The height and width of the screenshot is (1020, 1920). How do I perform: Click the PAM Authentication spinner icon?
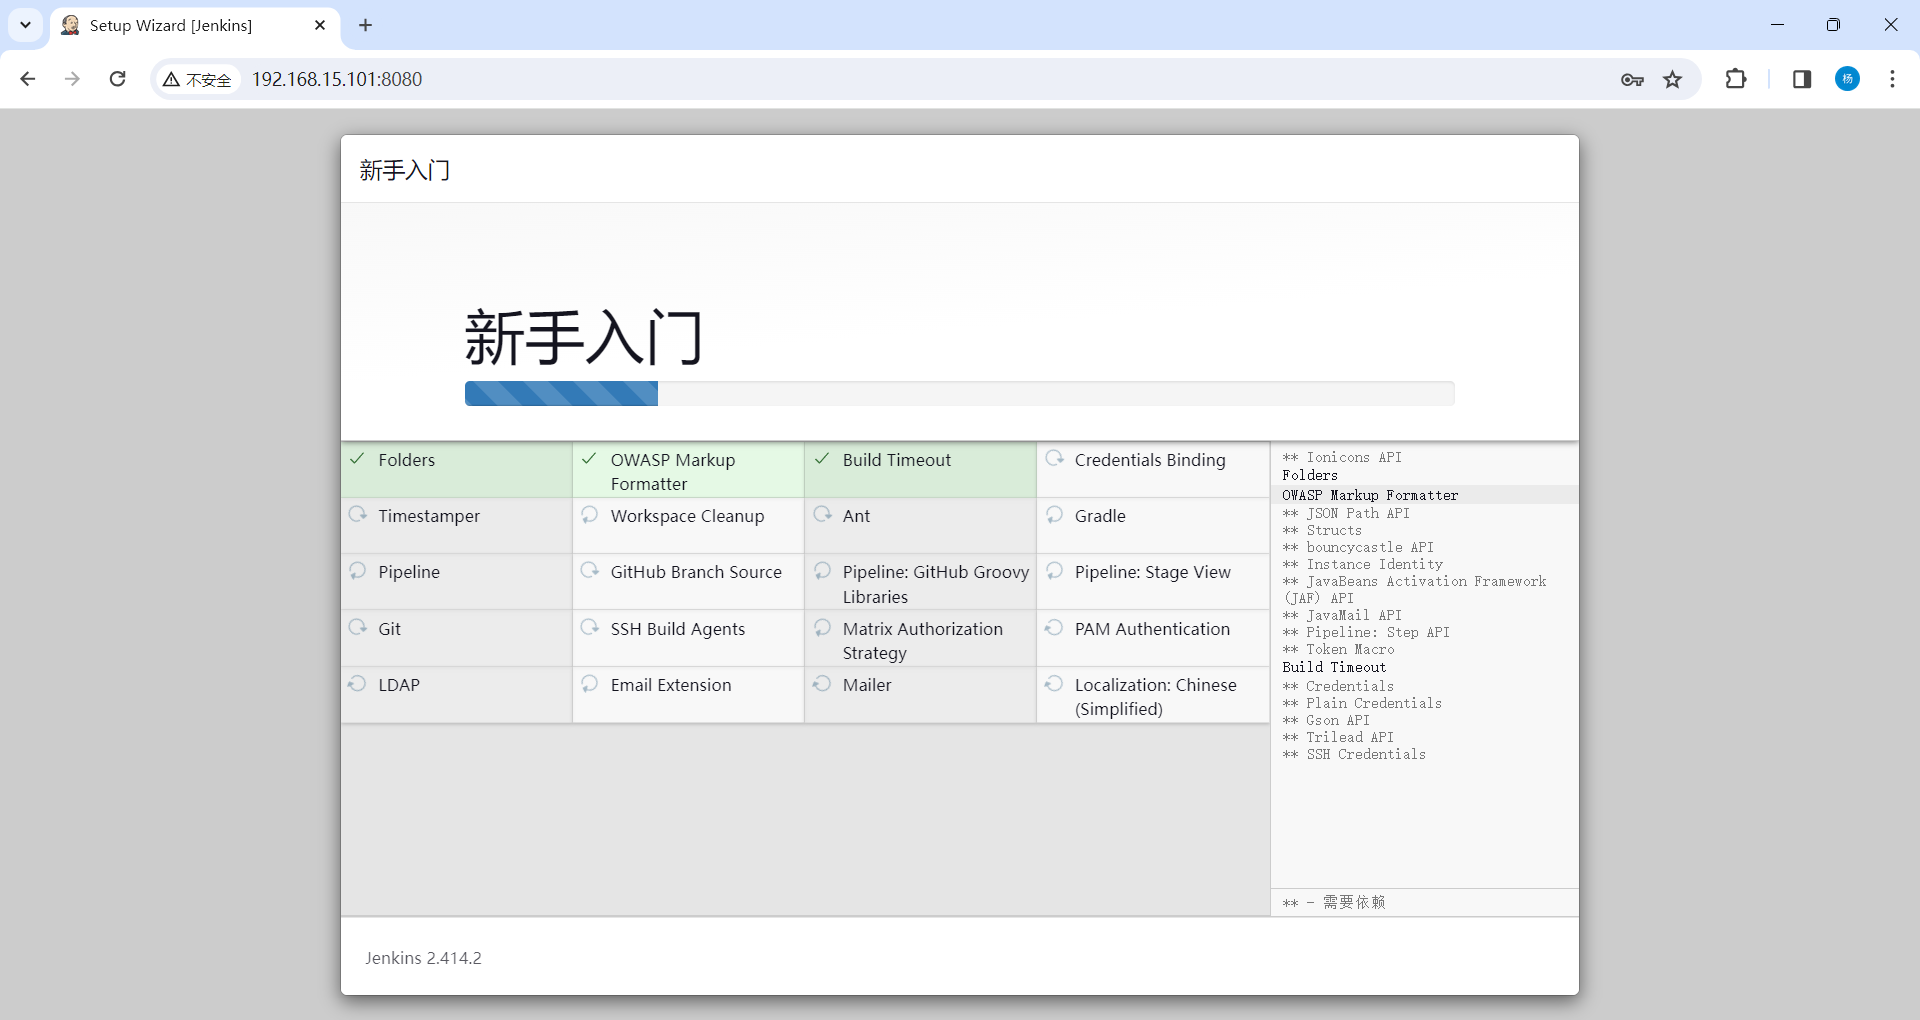coord(1054,628)
